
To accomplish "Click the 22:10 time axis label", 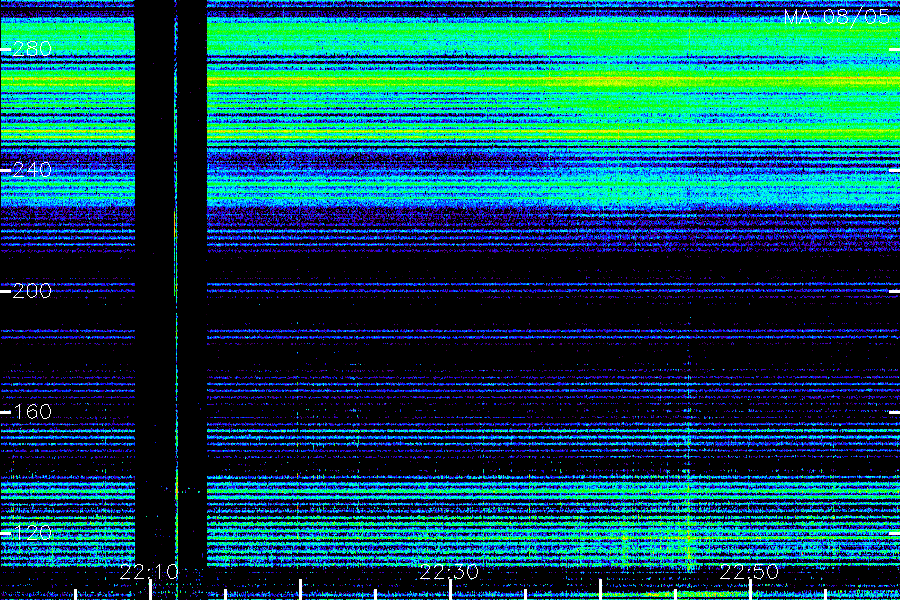I will [149, 572].
